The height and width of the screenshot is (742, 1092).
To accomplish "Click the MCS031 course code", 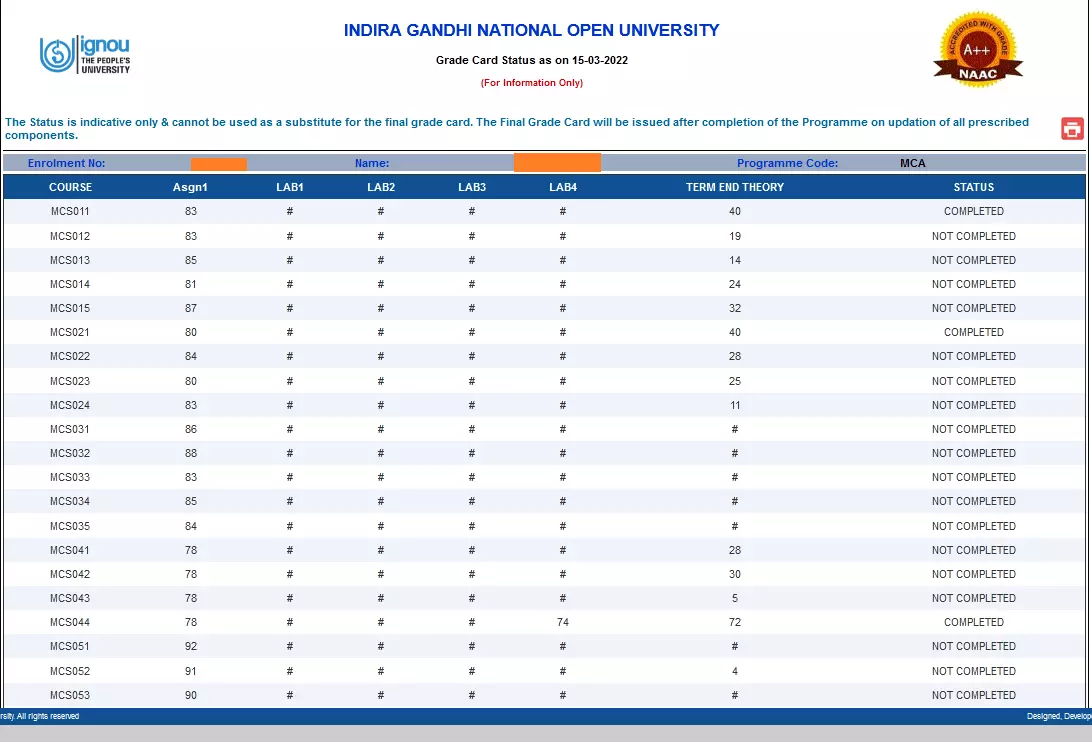I will [70, 429].
